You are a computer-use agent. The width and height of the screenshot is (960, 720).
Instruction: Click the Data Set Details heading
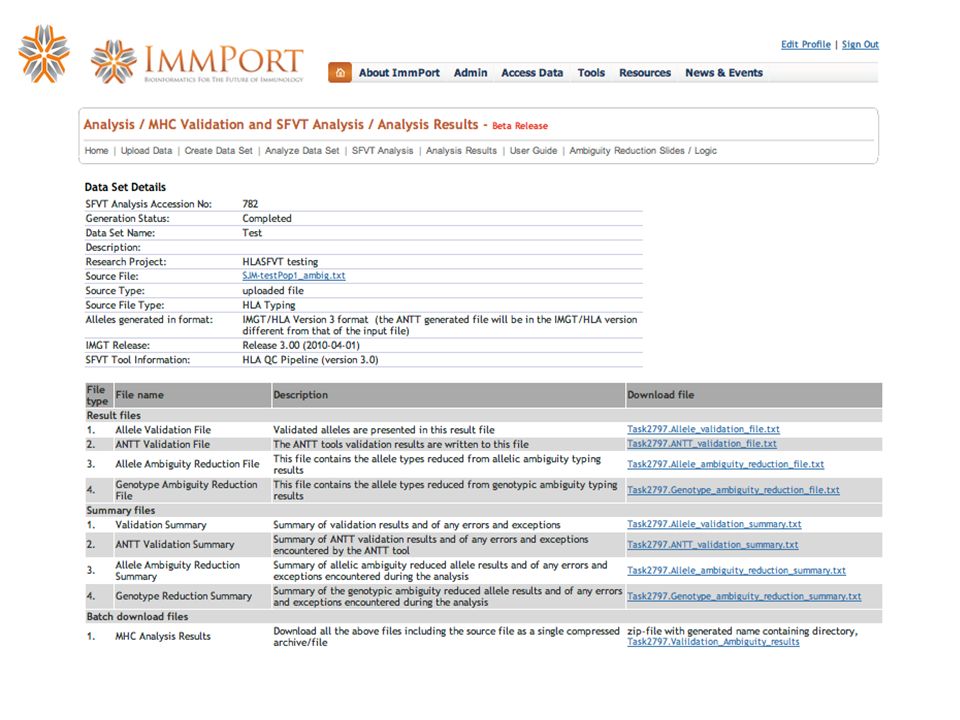click(x=125, y=187)
